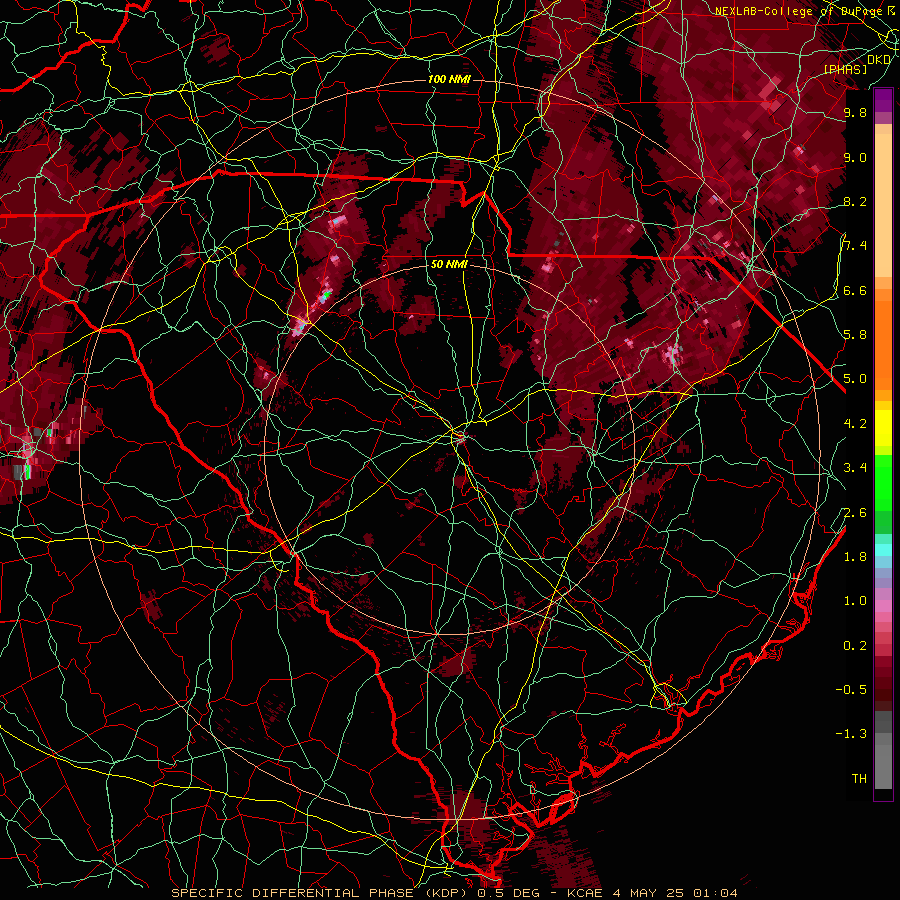Pick the cyan band of the color bar
Screen dimensions: 900x900
[x=883, y=549]
